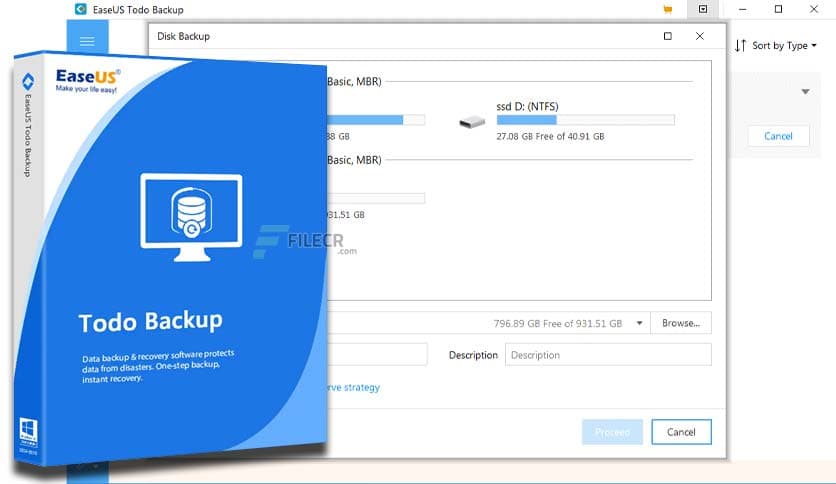Open the hamburger menu in the sidebar
The height and width of the screenshot is (484, 836).
(x=87, y=41)
